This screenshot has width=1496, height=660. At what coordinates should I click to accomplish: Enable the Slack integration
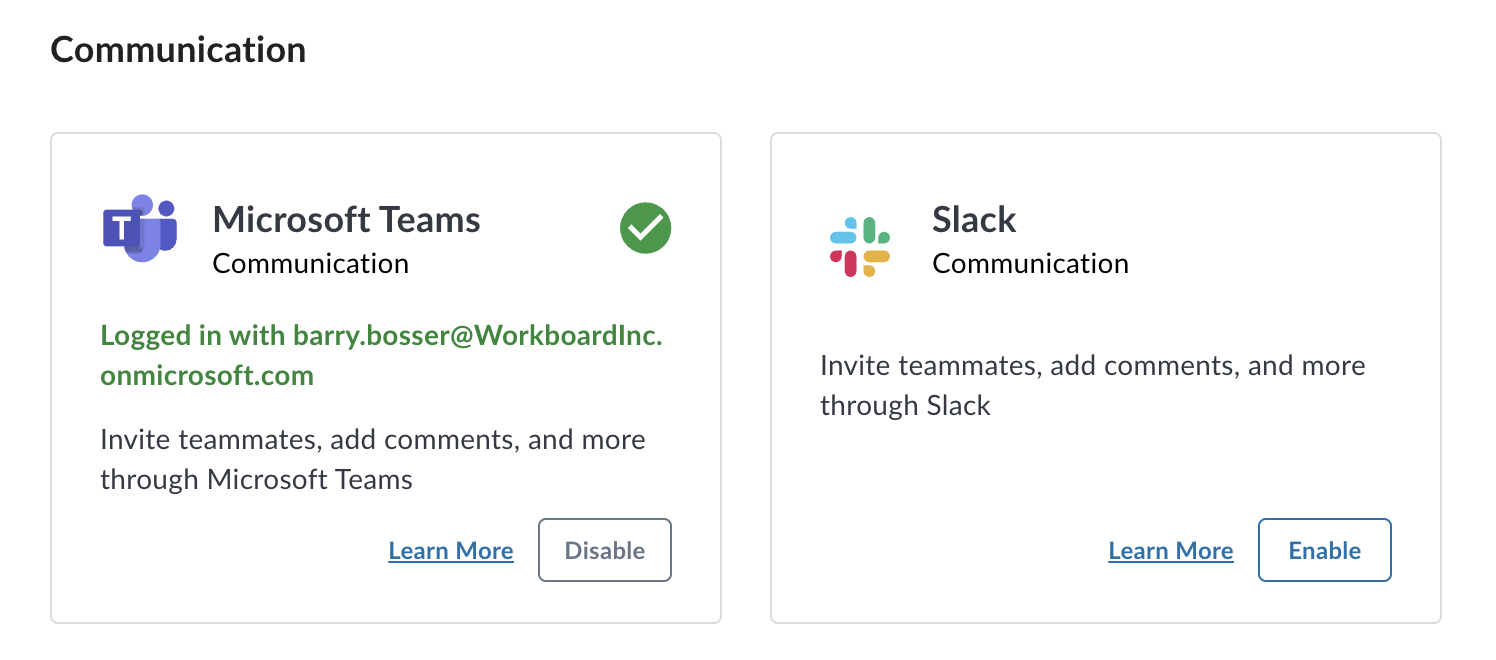pos(1325,550)
